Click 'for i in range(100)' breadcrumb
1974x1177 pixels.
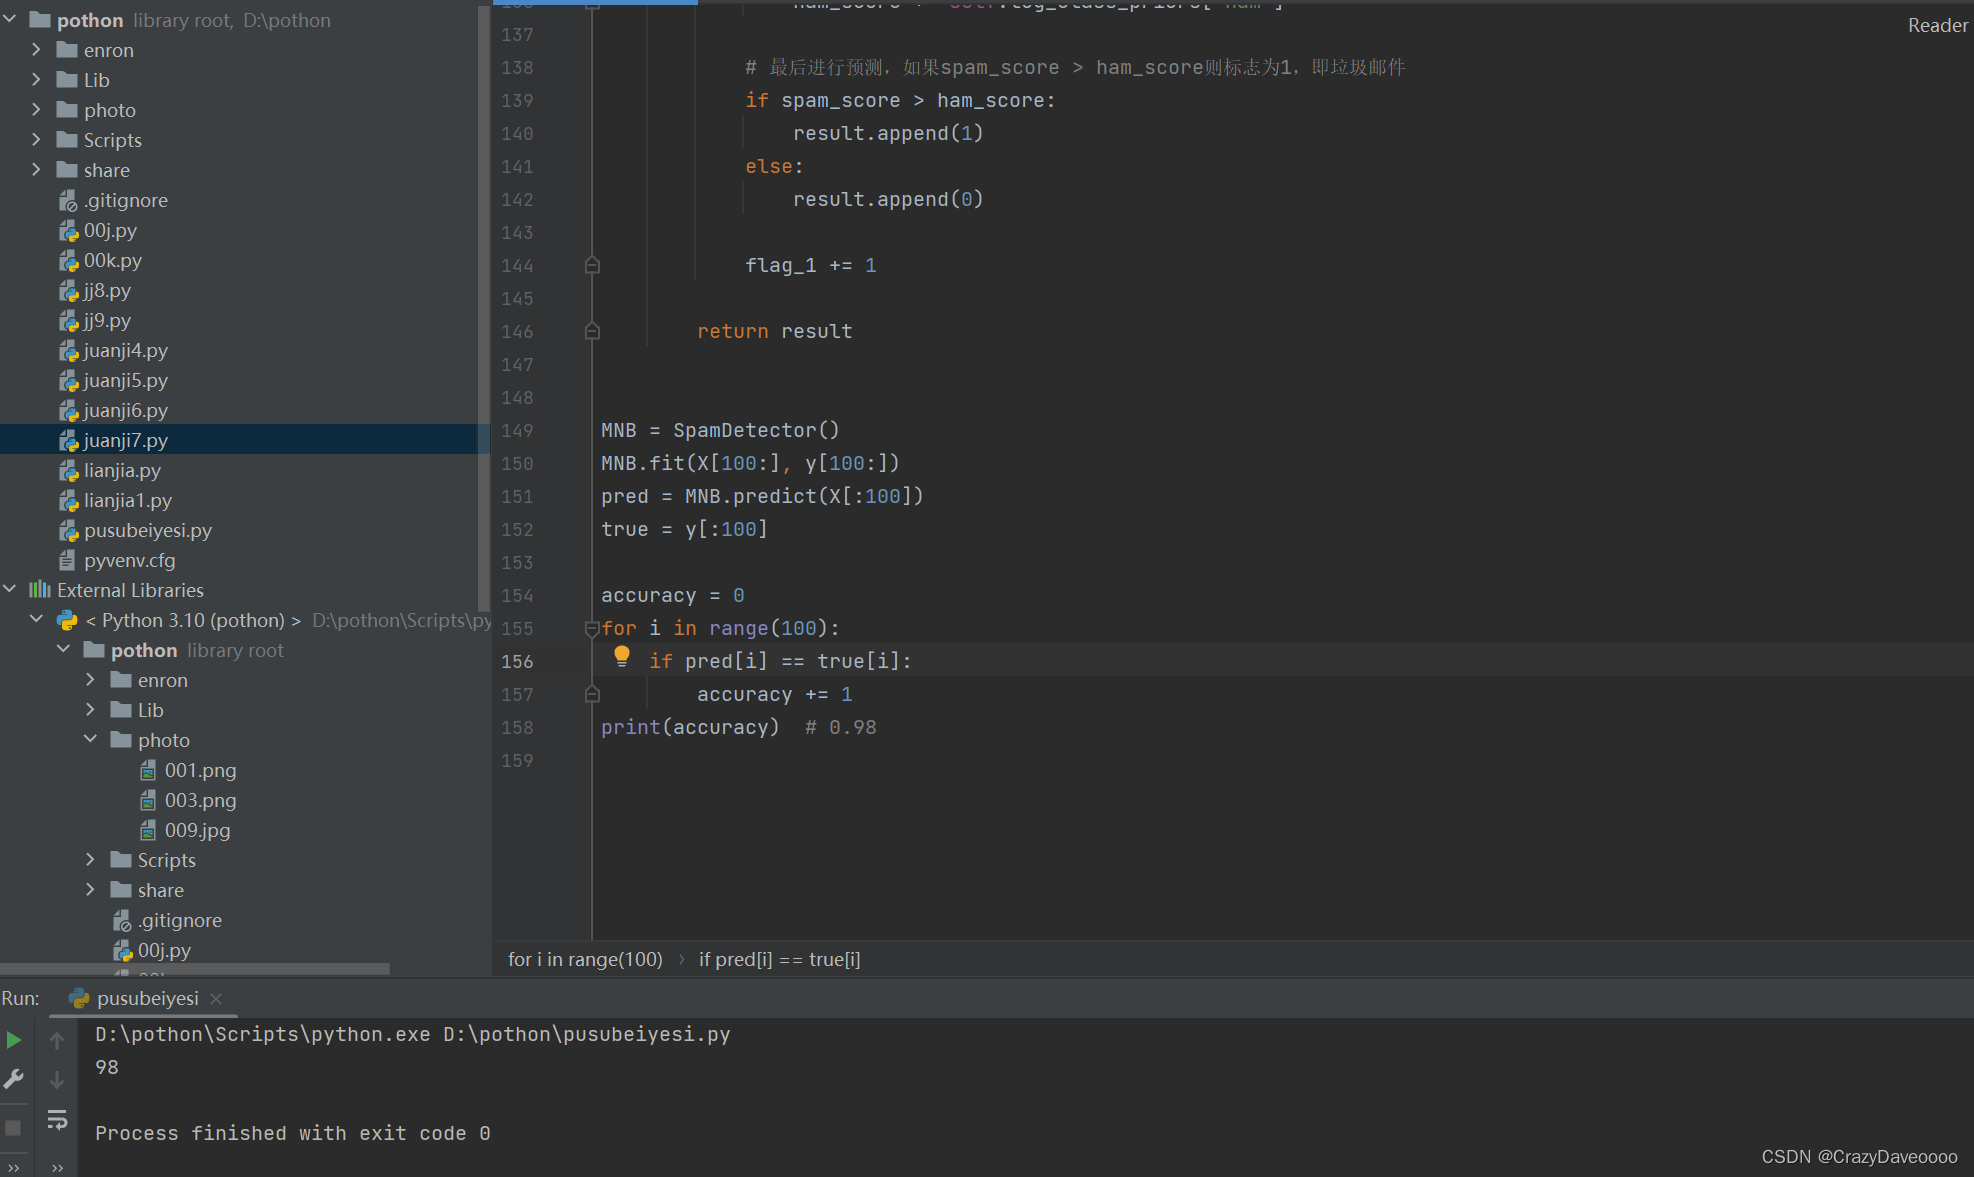(x=585, y=960)
